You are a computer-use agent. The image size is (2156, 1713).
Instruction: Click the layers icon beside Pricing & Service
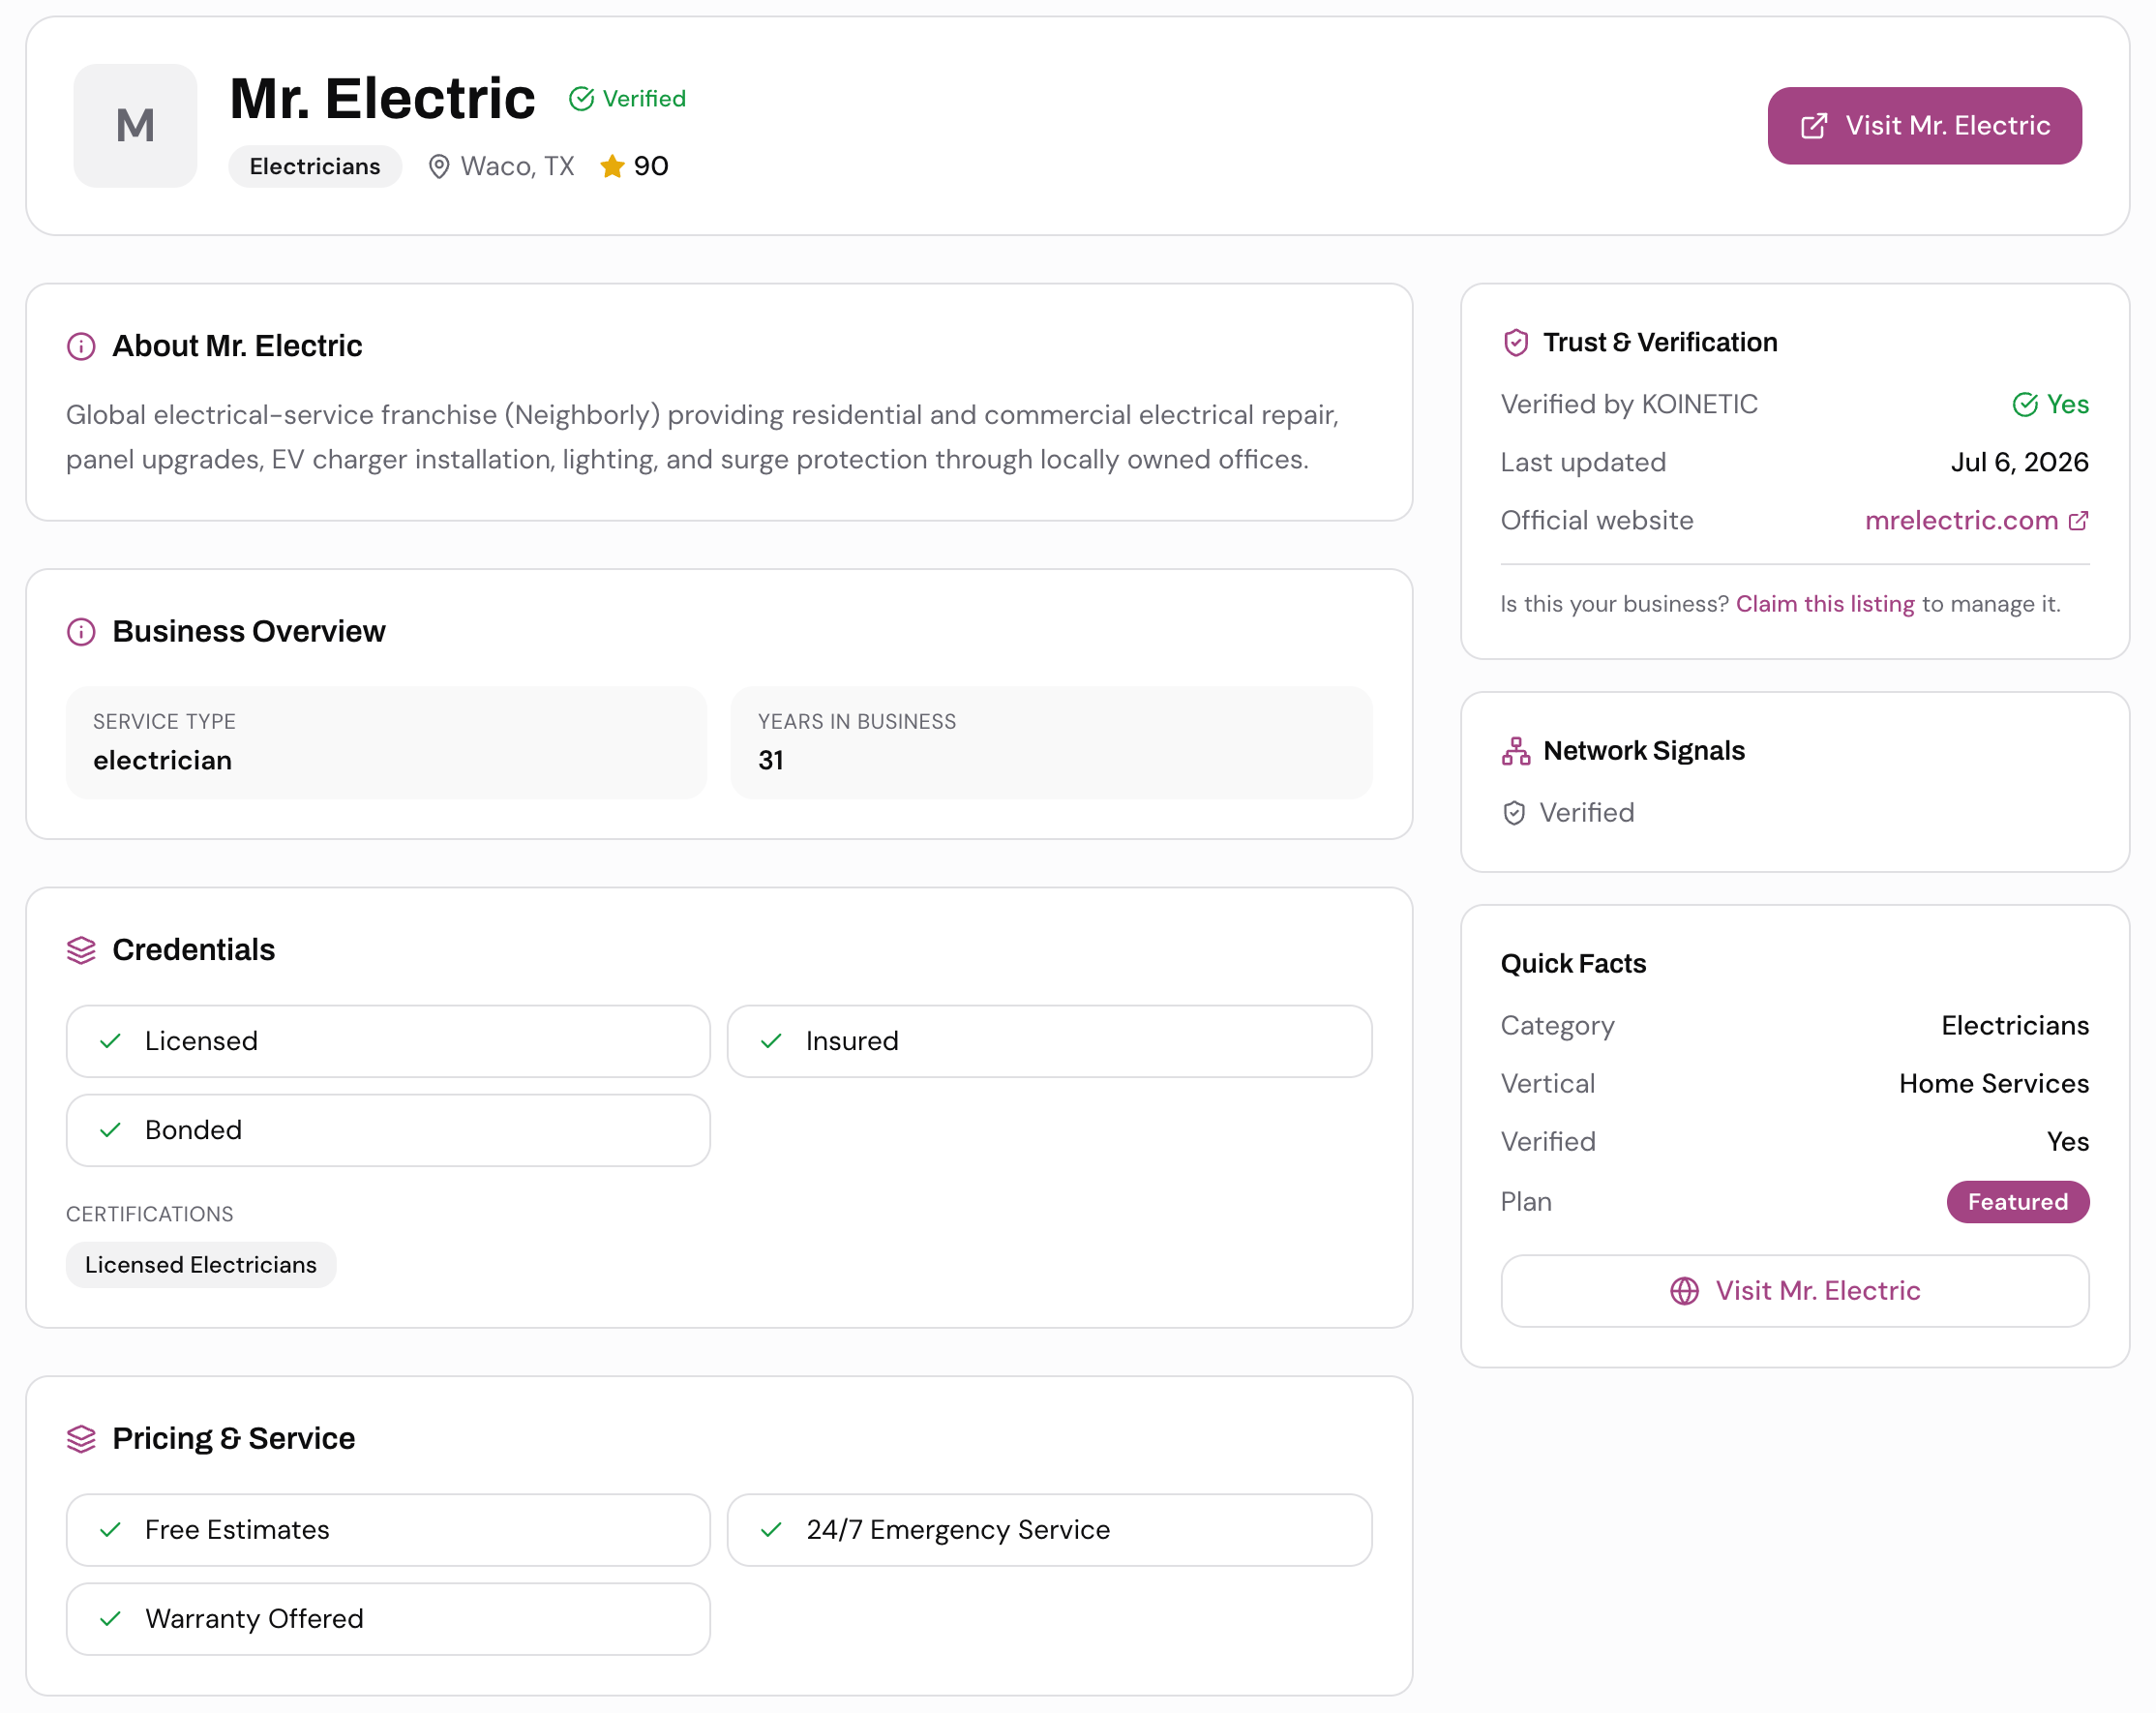point(81,1439)
